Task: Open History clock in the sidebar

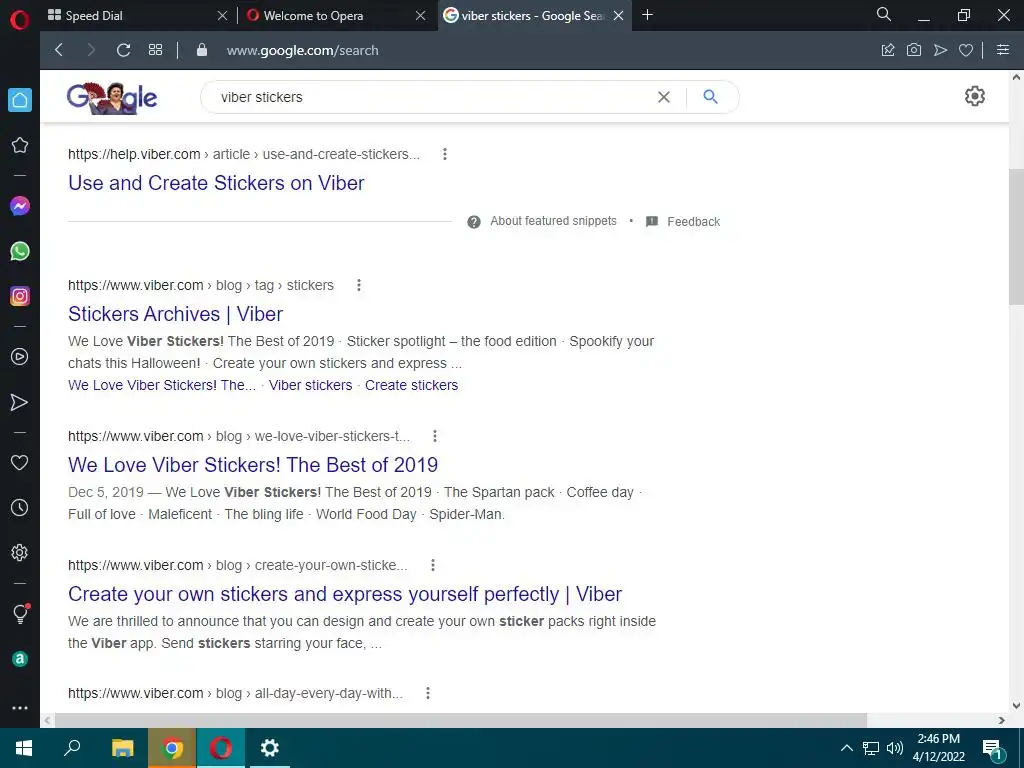Action: tap(20, 507)
